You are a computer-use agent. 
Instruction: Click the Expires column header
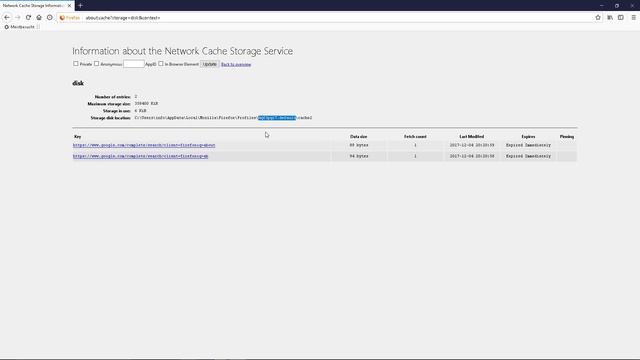click(x=528, y=137)
